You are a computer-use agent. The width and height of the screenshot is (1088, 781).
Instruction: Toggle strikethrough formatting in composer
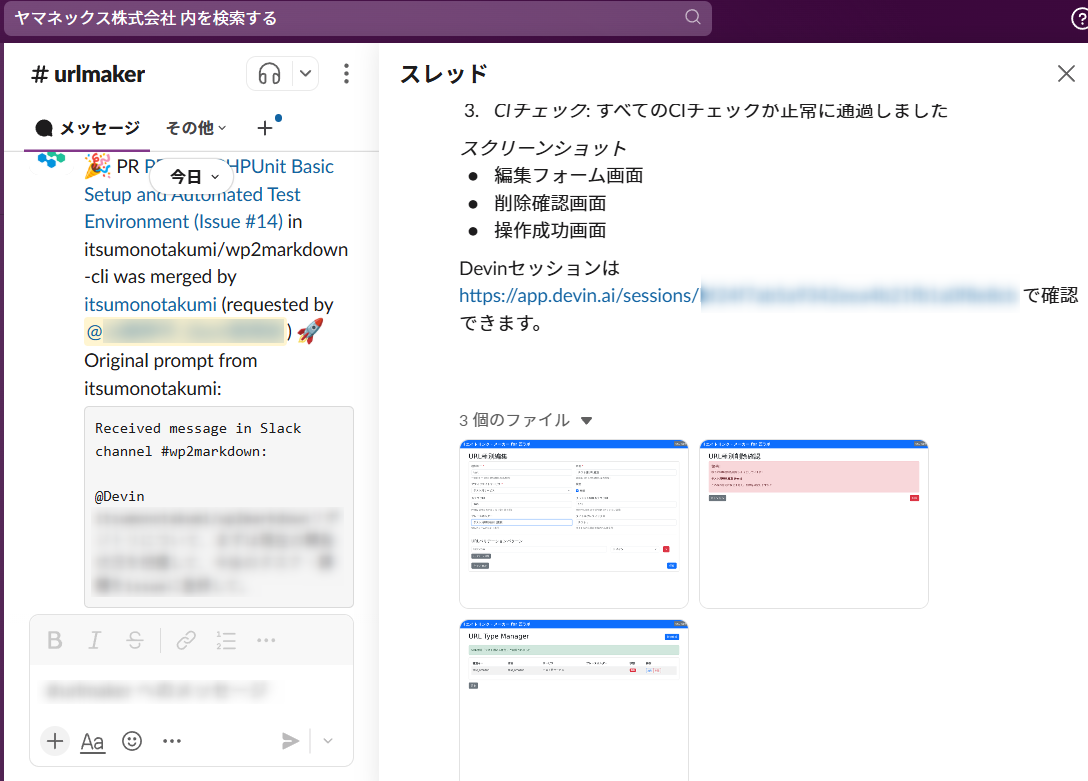pyautogui.click(x=135, y=640)
